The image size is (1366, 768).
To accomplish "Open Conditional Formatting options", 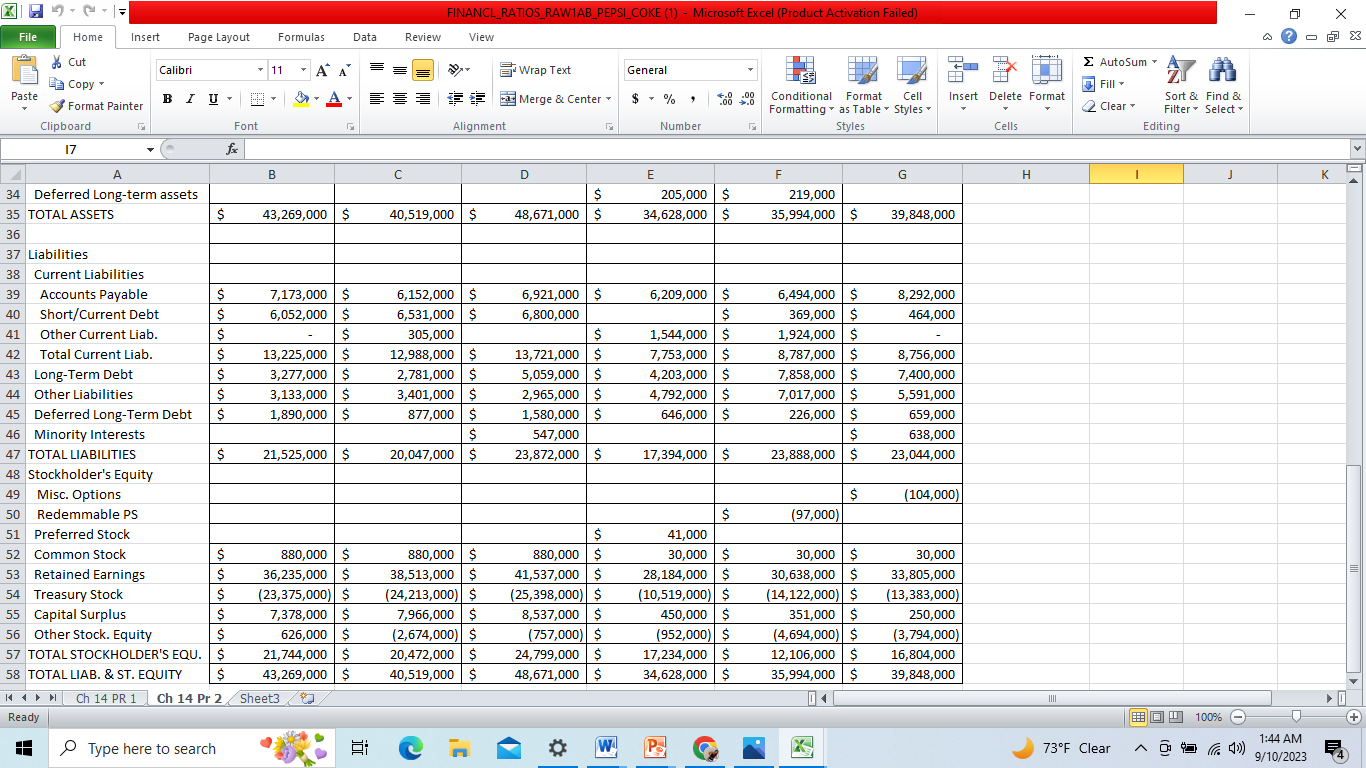I will pyautogui.click(x=800, y=87).
